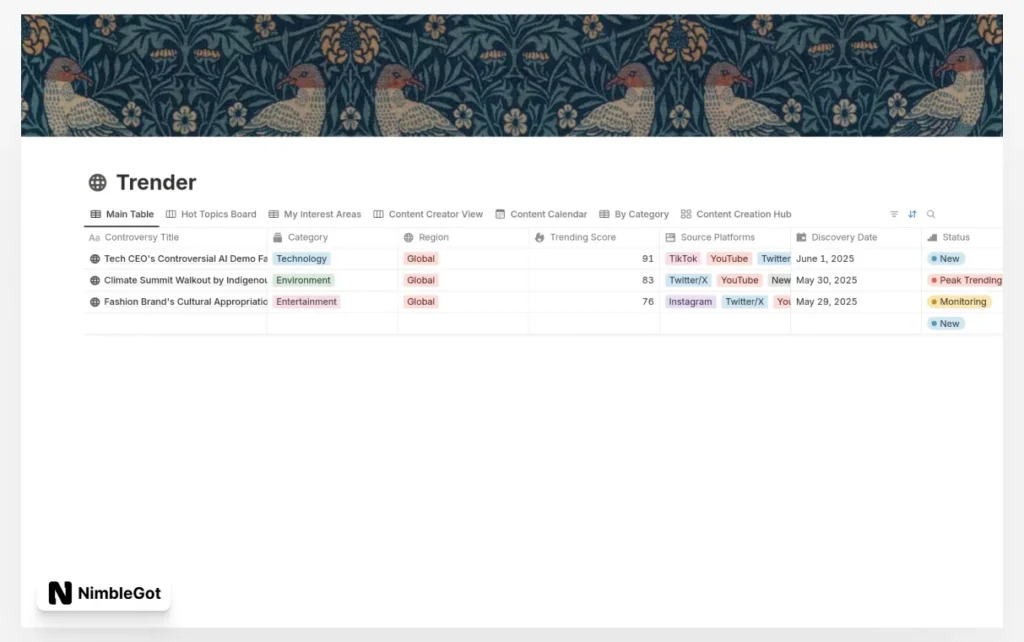Viewport: 1024px width, 642px height.
Task: Click the date June 1, 2025
Action: click(x=825, y=259)
